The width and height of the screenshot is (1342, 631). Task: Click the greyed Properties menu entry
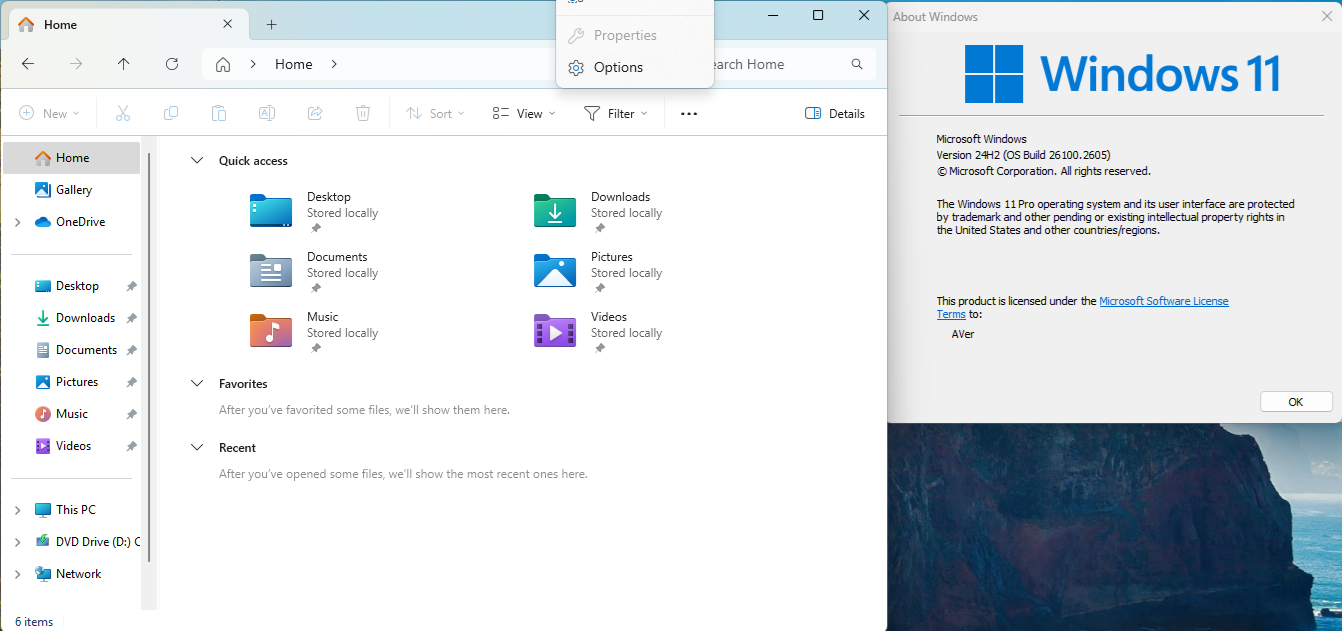pyautogui.click(x=634, y=36)
